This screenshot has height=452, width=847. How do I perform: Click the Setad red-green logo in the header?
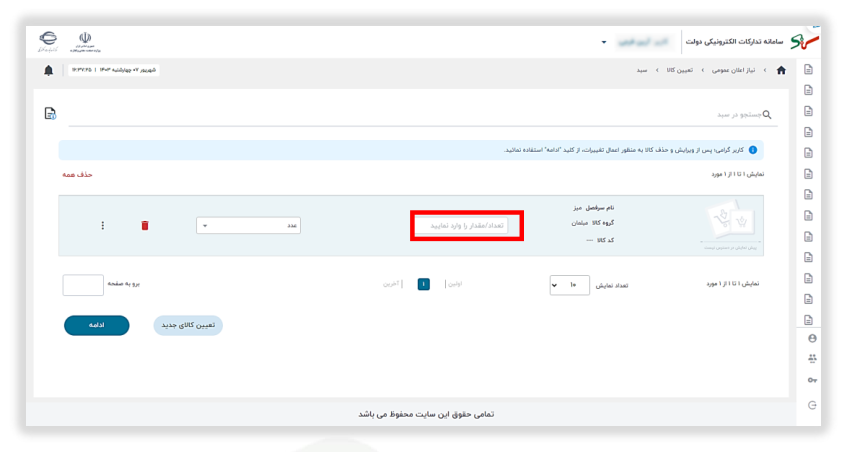click(x=804, y=42)
